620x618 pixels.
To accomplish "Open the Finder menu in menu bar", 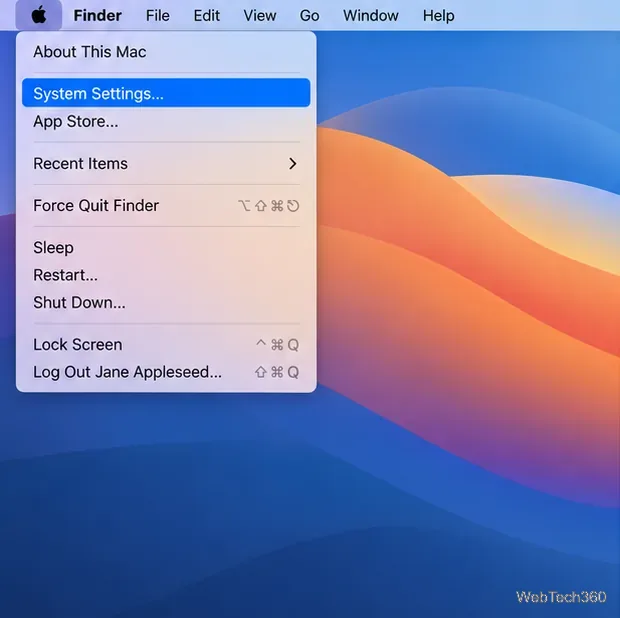I will pos(97,15).
